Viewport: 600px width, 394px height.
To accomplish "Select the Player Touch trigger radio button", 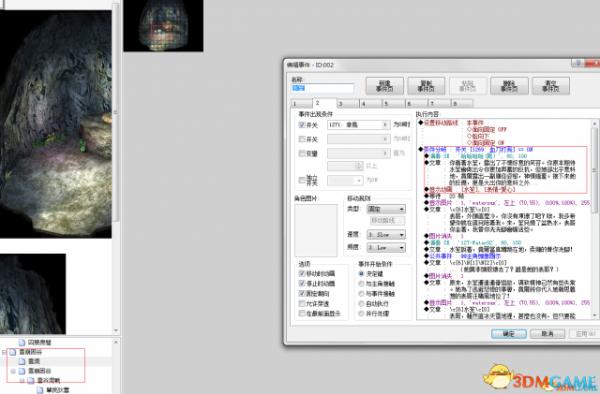I will (361, 283).
